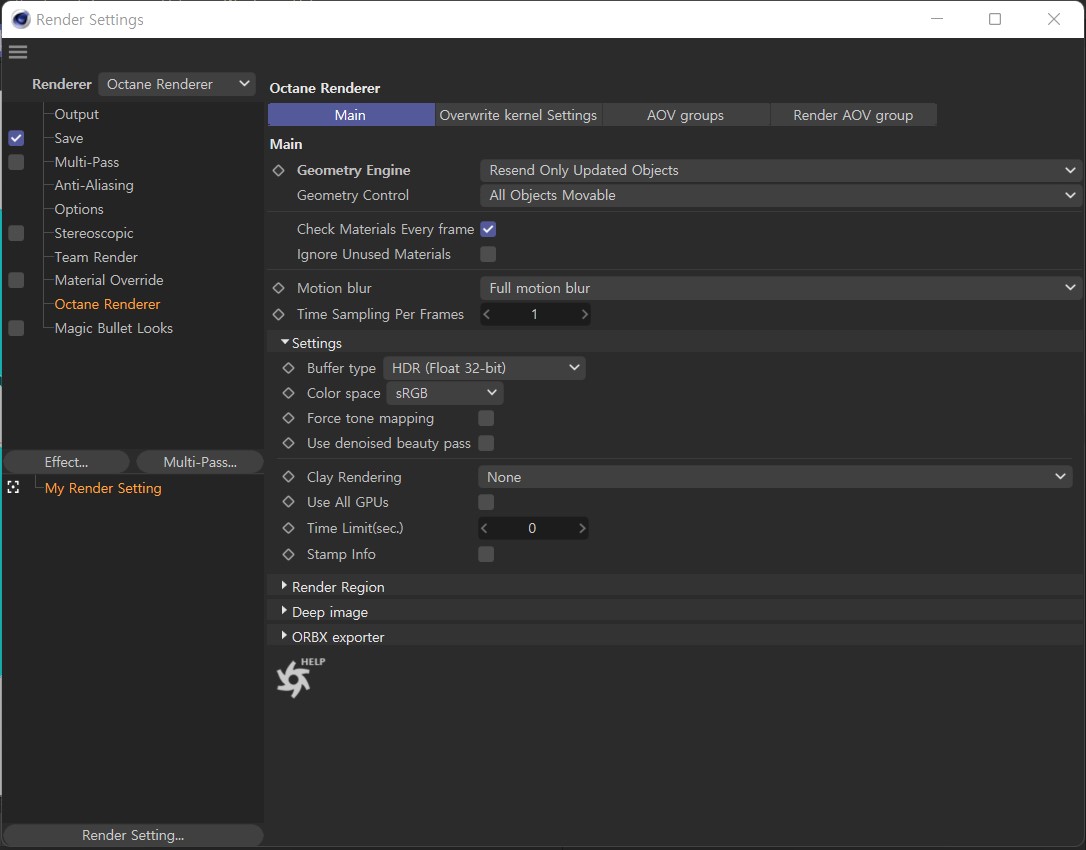Screen dimensions: 1086x850
Task: Select Team Render in settings list
Action: click(x=96, y=257)
